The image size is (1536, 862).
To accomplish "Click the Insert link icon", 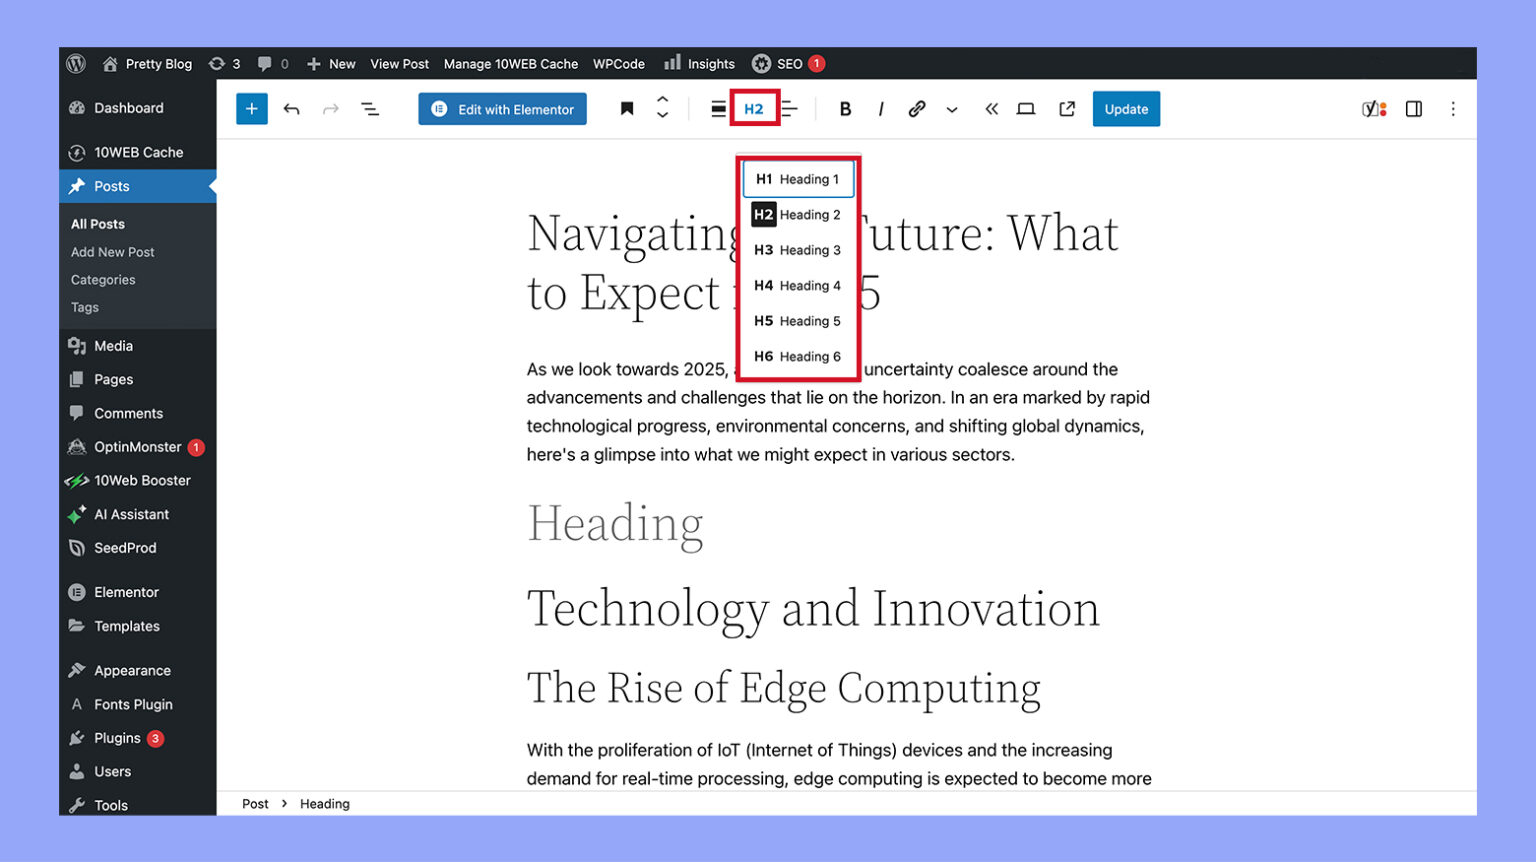I will pos(917,109).
